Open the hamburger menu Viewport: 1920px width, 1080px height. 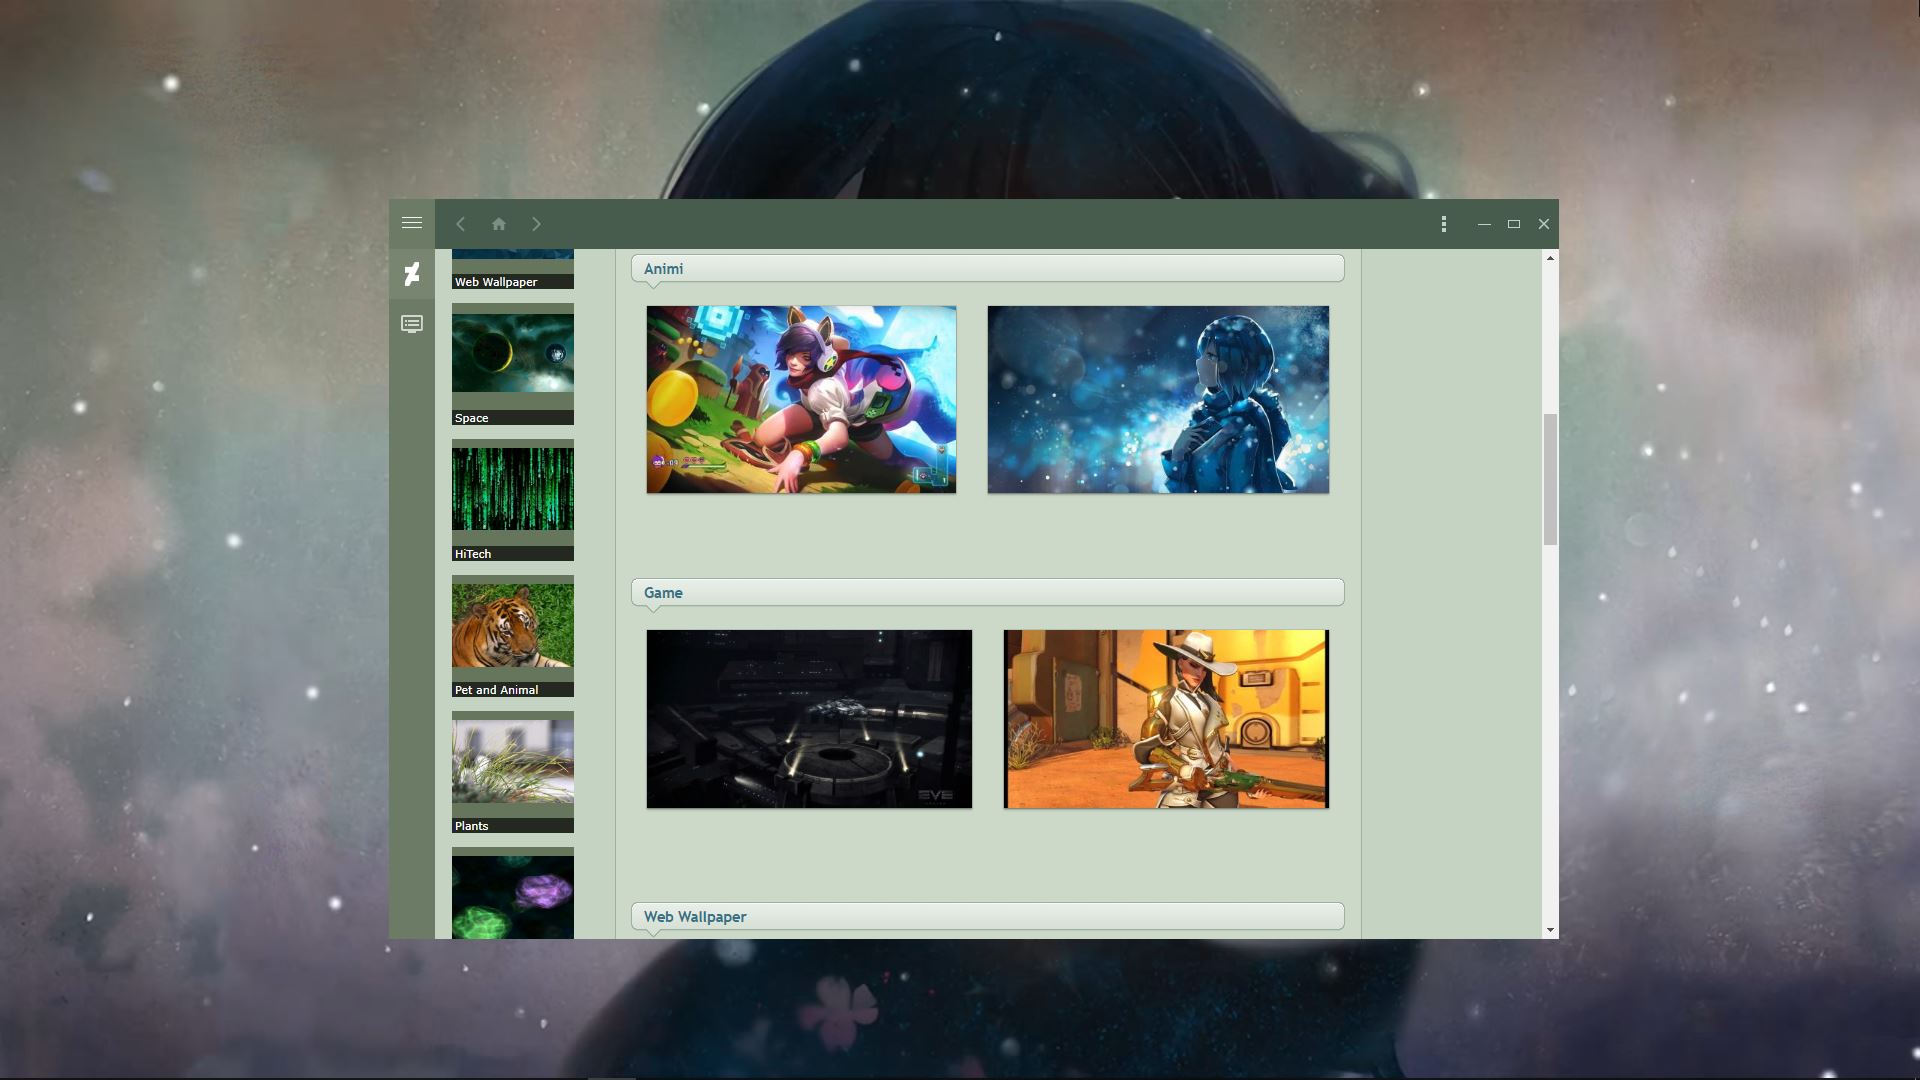412,223
